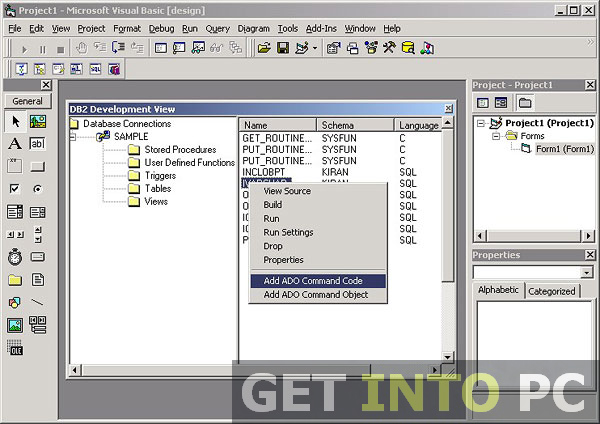Image resolution: width=600 pixels, height=424 pixels.
Task: Select the Image control in toolbox
Action: tap(15, 325)
